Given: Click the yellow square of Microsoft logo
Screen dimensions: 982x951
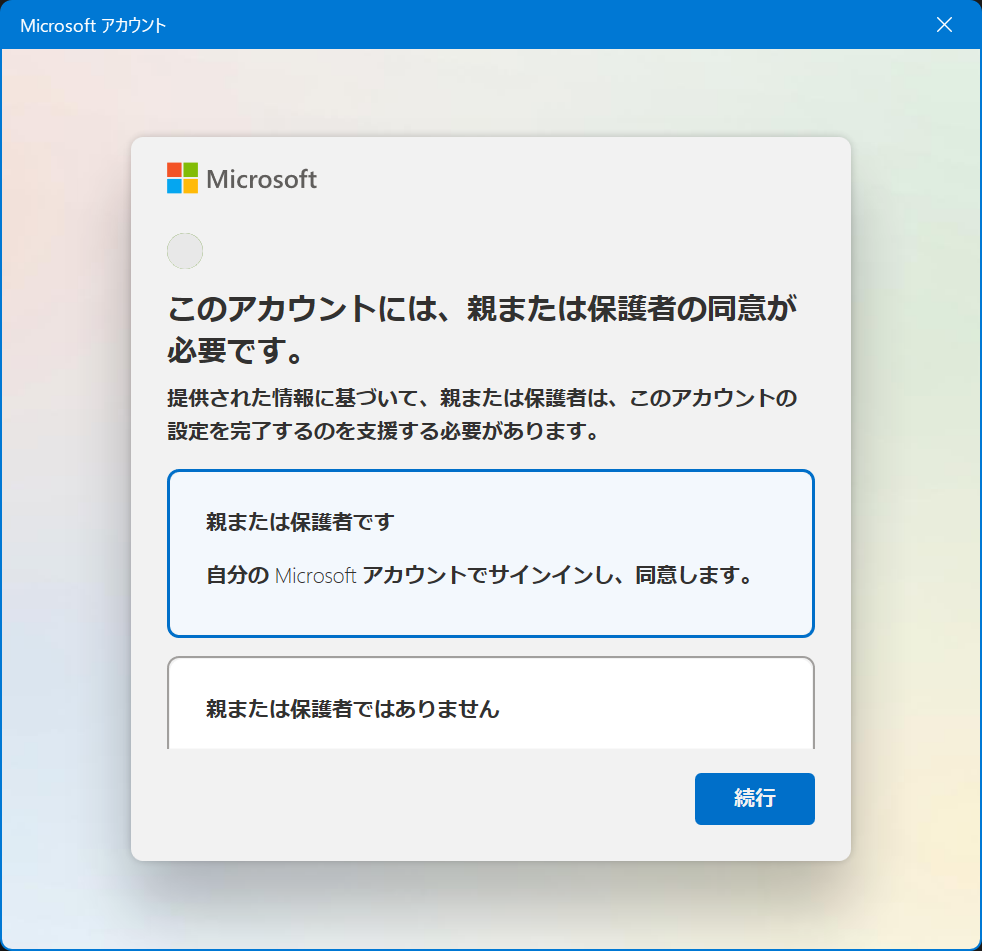Looking at the screenshot, I should point(190,187).
